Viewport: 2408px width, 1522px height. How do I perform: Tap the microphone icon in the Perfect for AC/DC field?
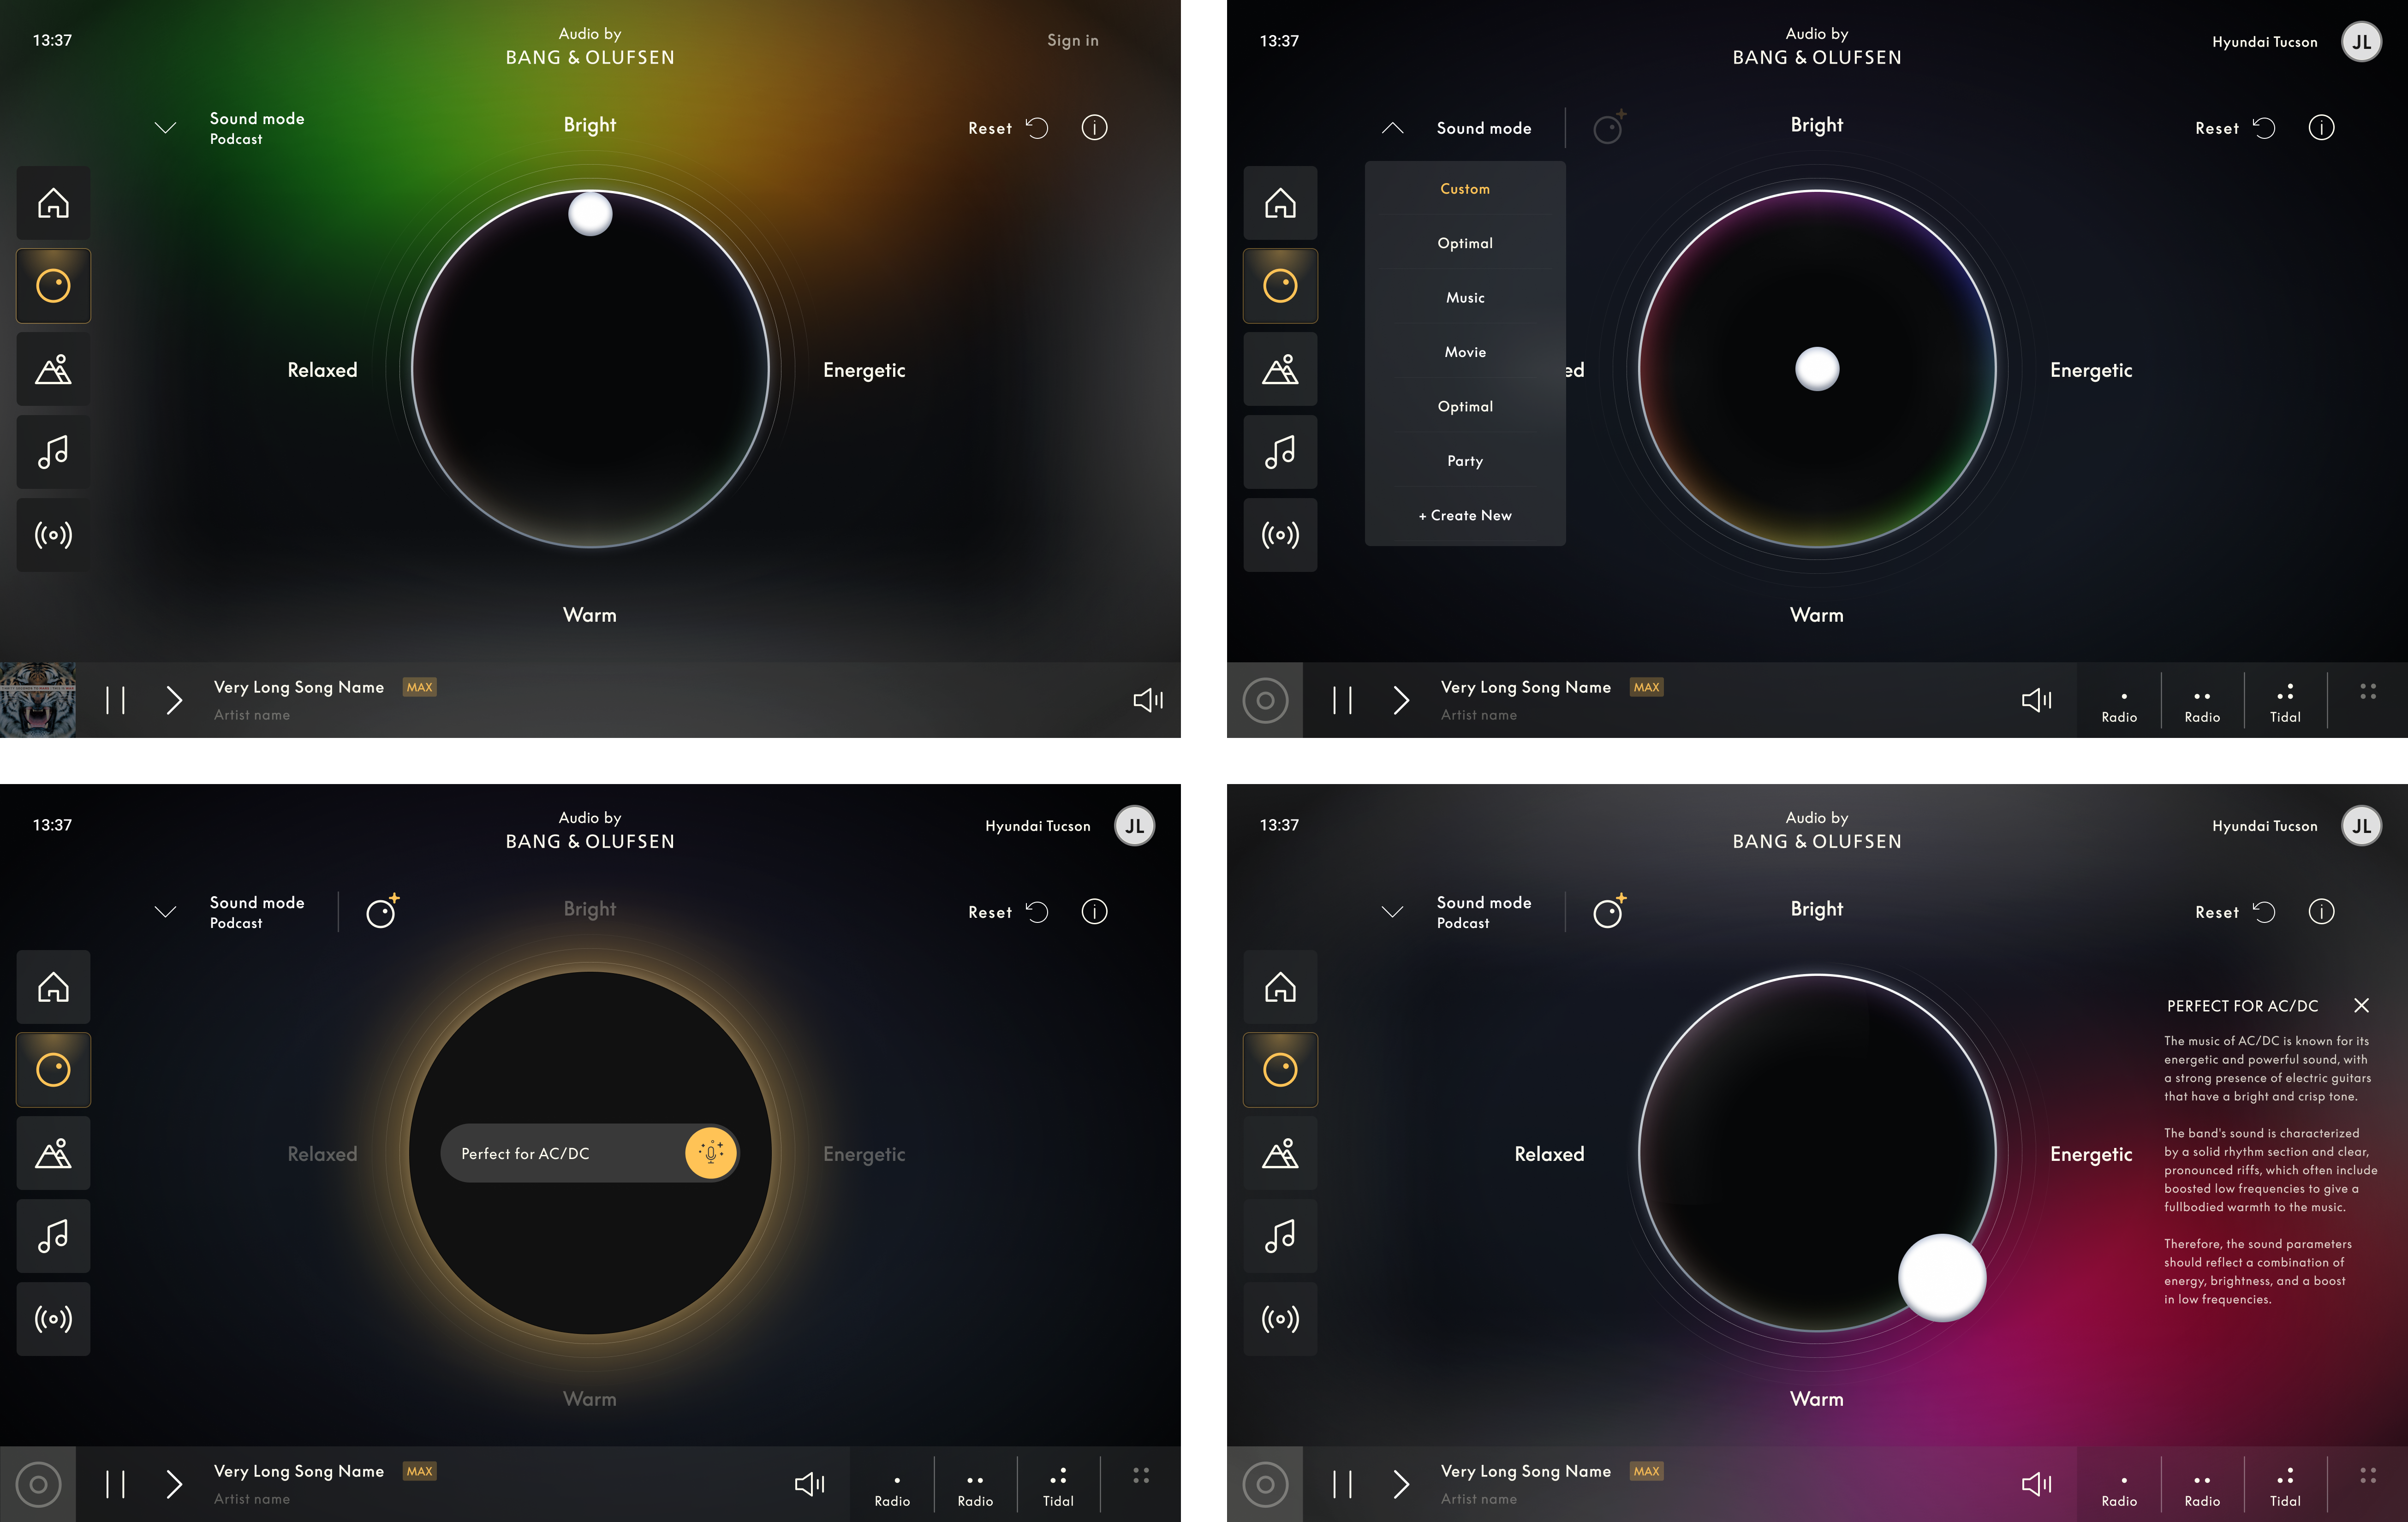click(710, 1153)
